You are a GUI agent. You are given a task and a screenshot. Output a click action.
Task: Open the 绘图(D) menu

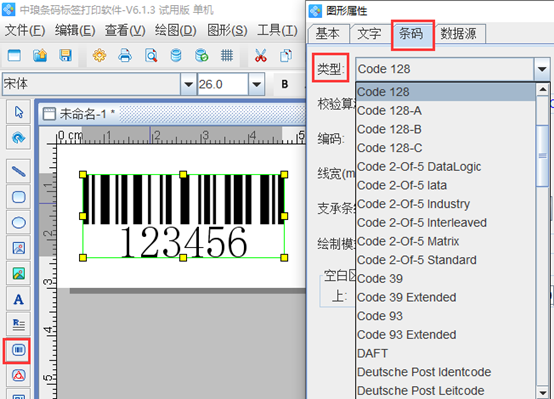(x=176, y=30)
